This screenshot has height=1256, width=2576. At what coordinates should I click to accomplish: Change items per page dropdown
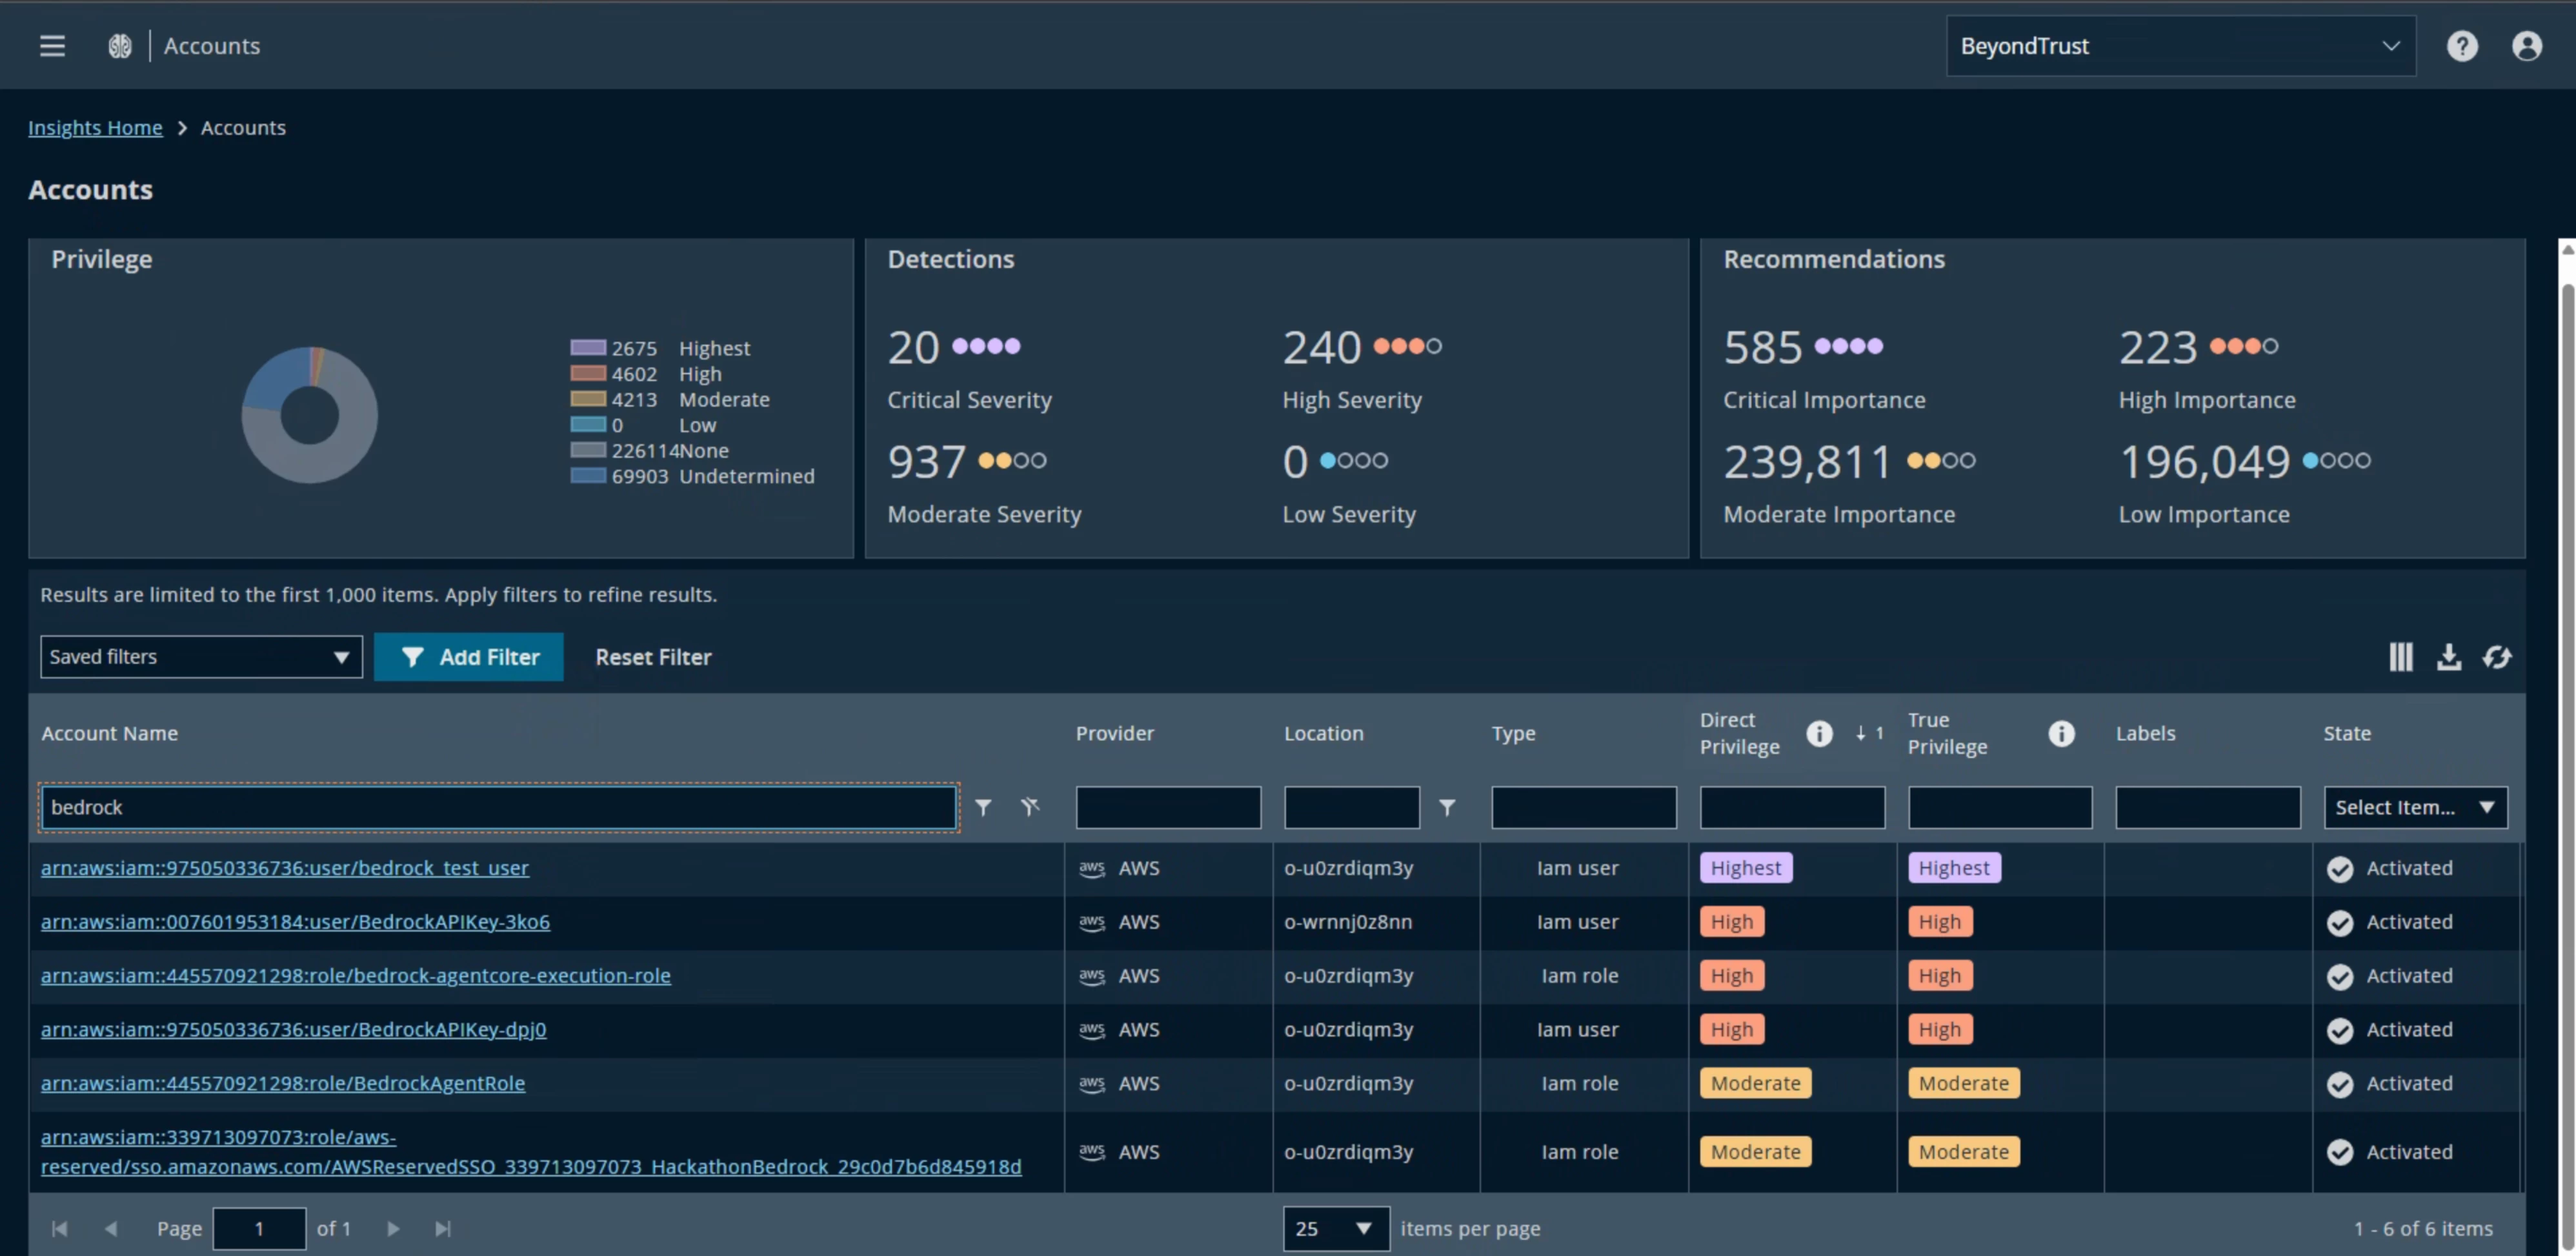[x=1335, y=1228]
